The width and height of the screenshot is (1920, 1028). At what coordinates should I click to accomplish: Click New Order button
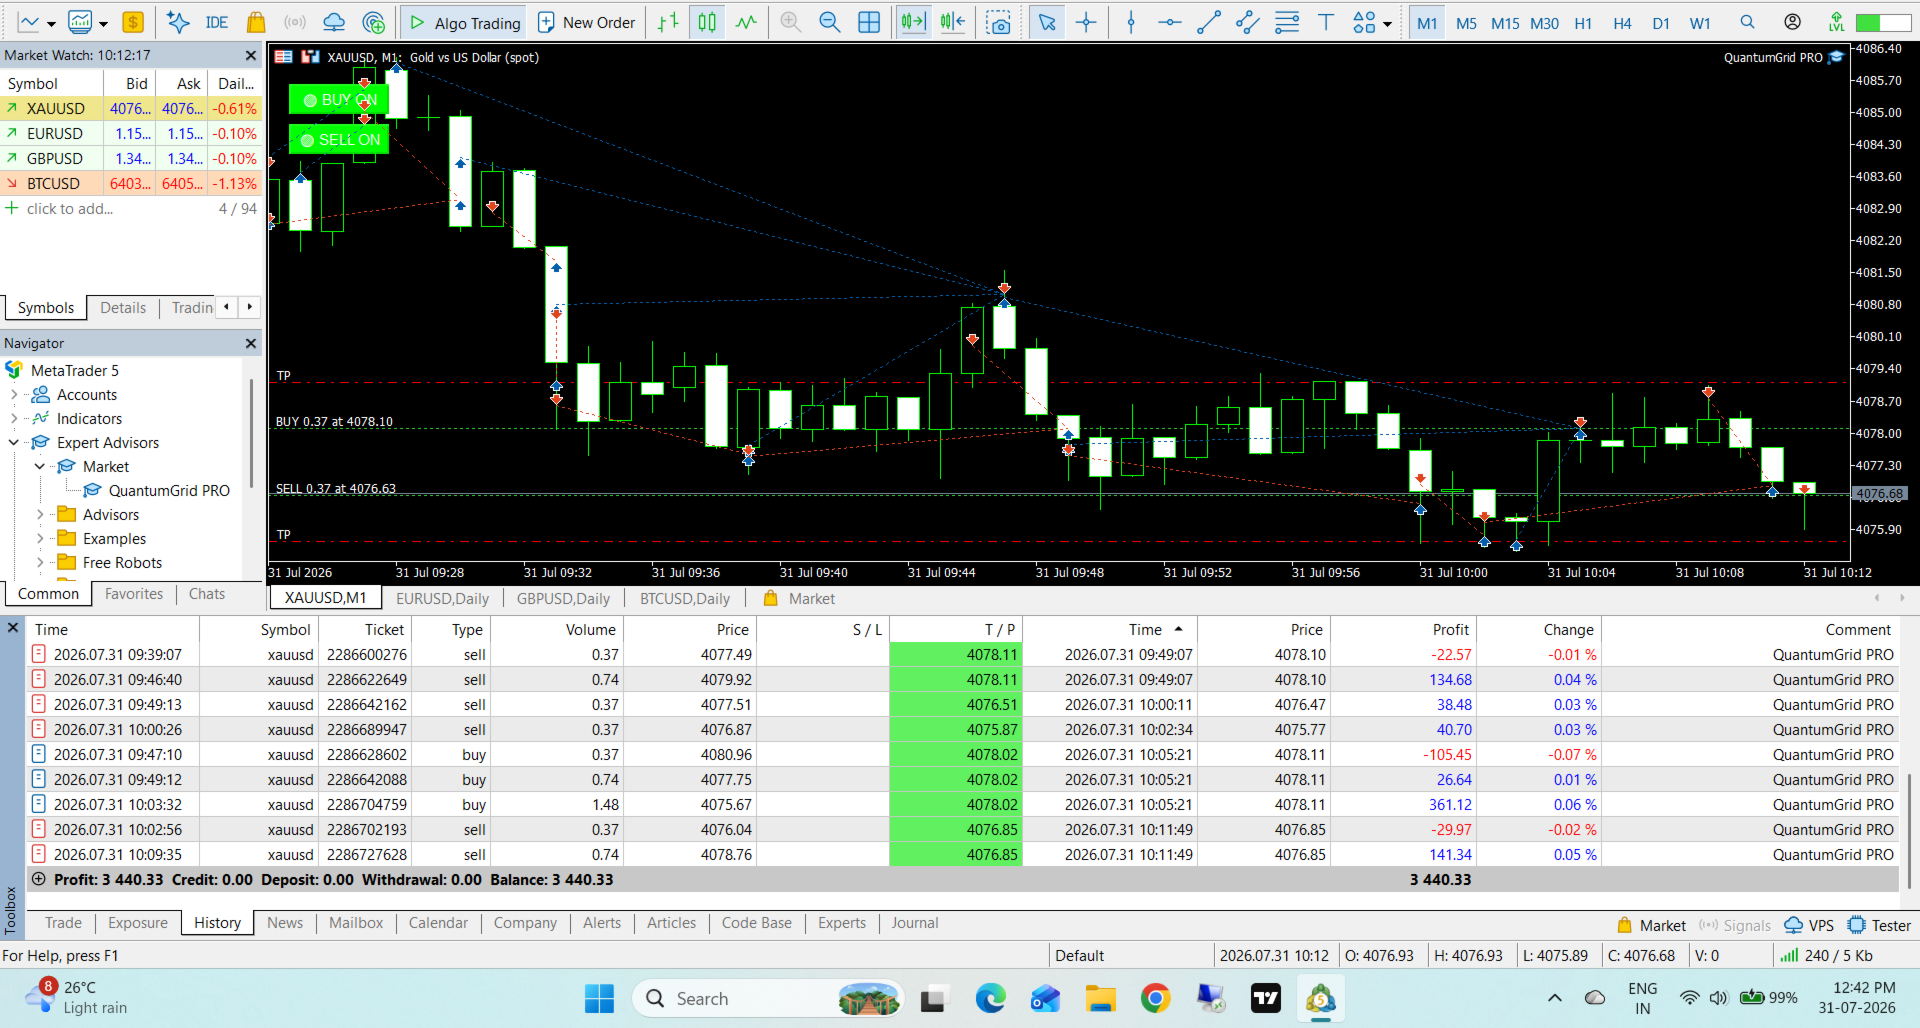click(x=587, y=22)
